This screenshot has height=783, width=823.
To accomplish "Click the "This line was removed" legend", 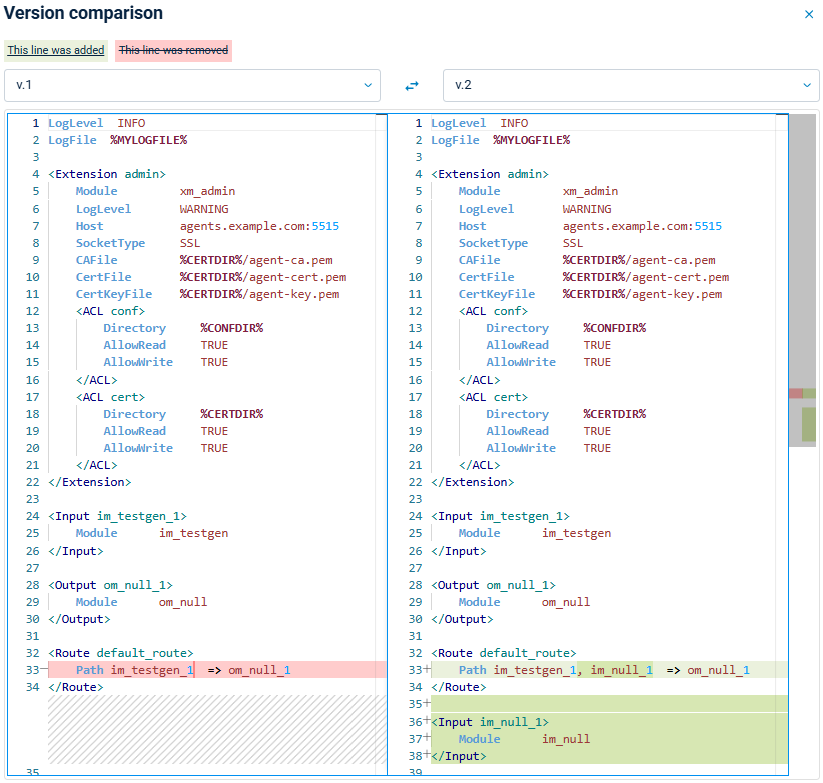I will 172,49.
